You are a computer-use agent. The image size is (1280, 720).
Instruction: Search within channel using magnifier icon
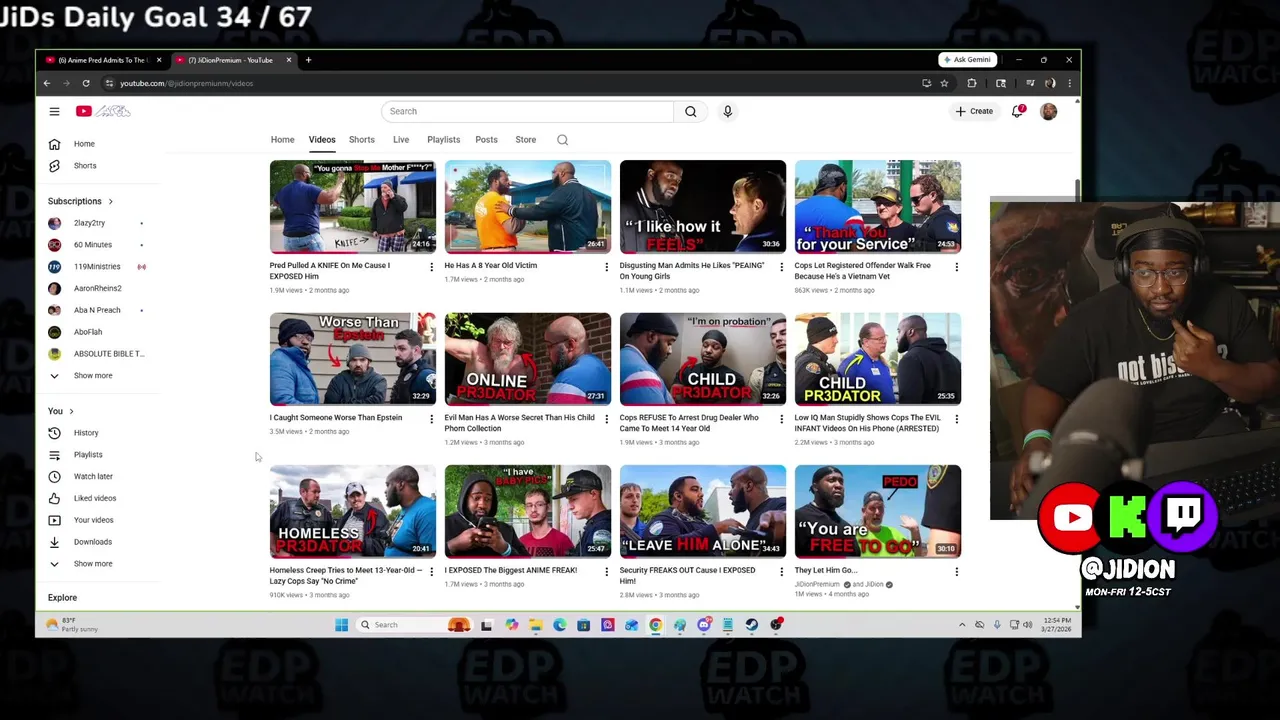(562, 140)
